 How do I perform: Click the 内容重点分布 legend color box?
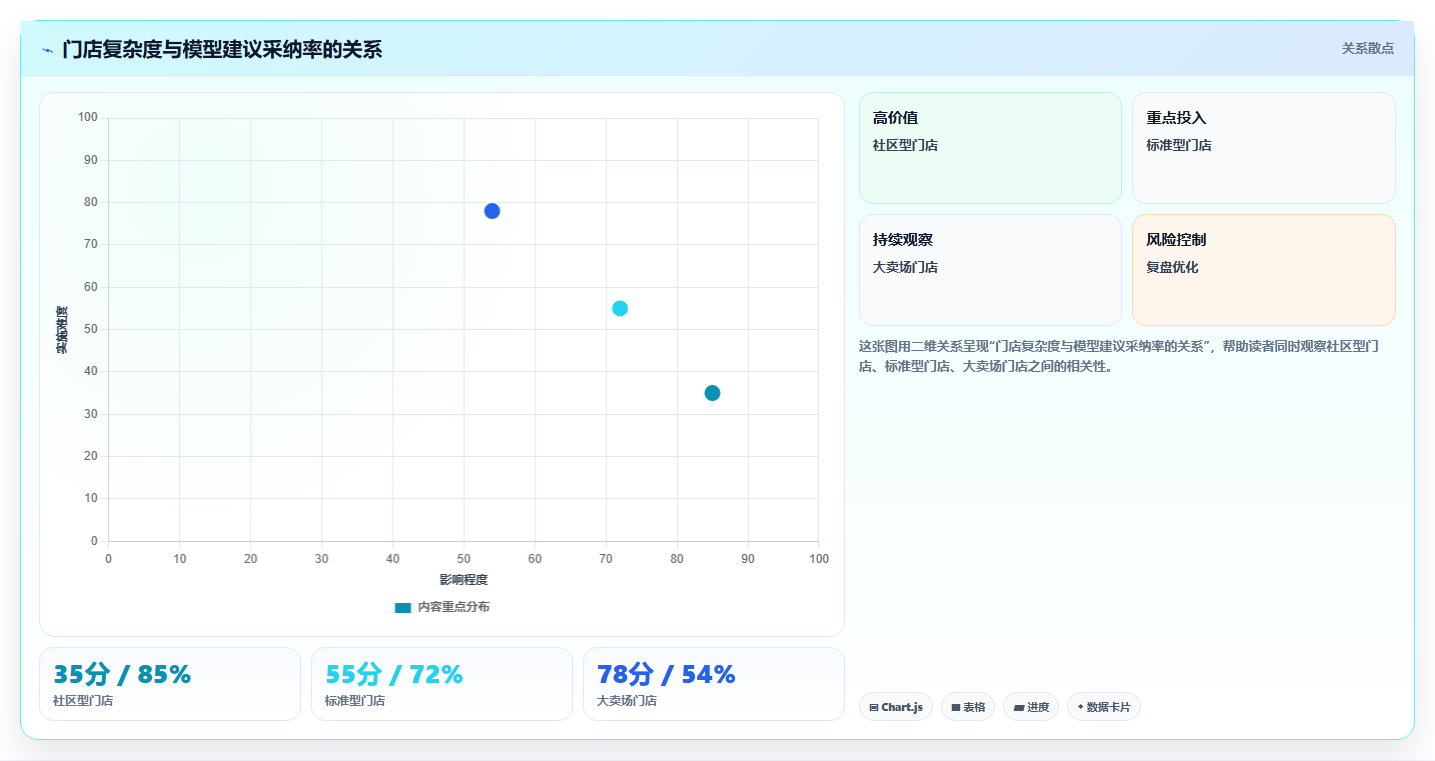tap(403, 607)
